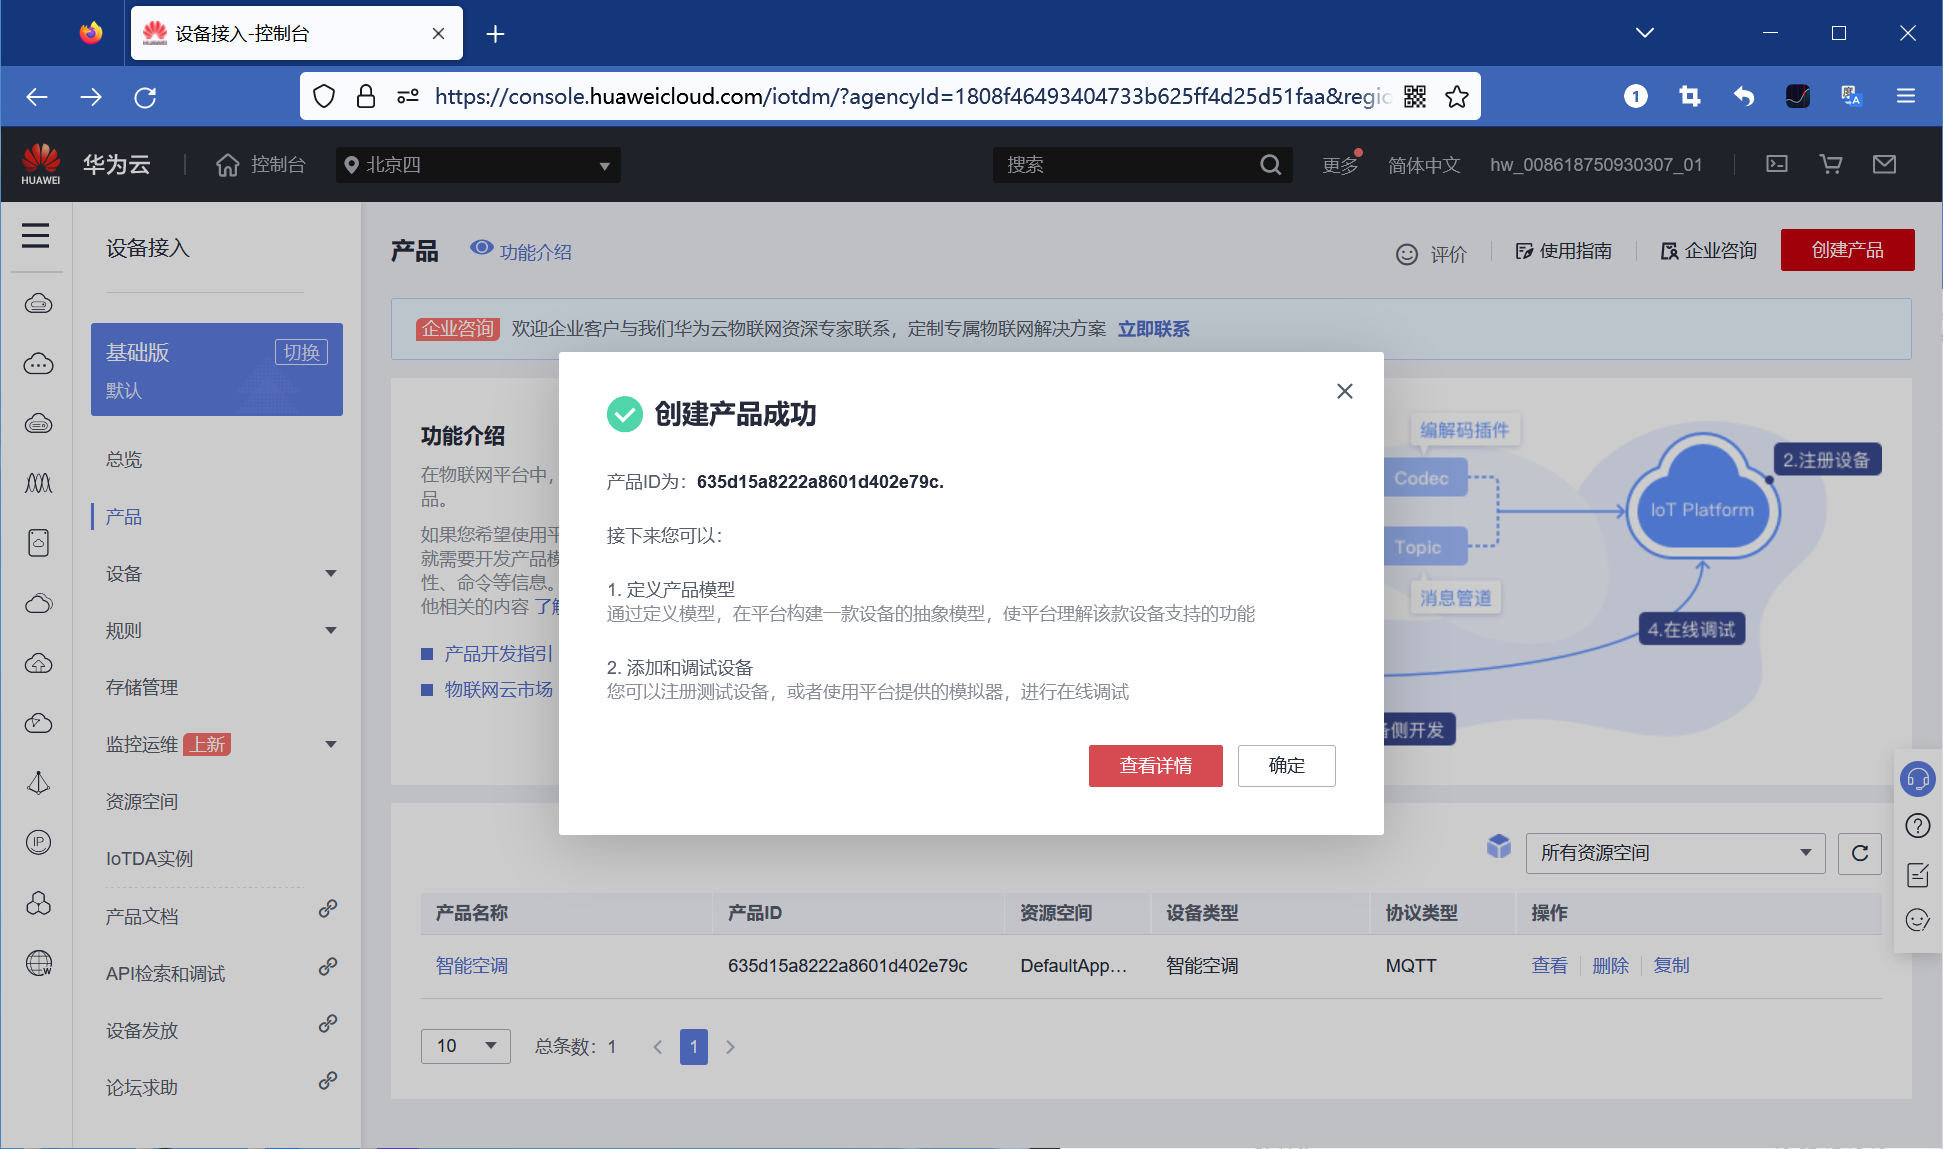Open the online customer service headset icon
This screenshot has width=1943, height=1149.
coord(1917,778)
